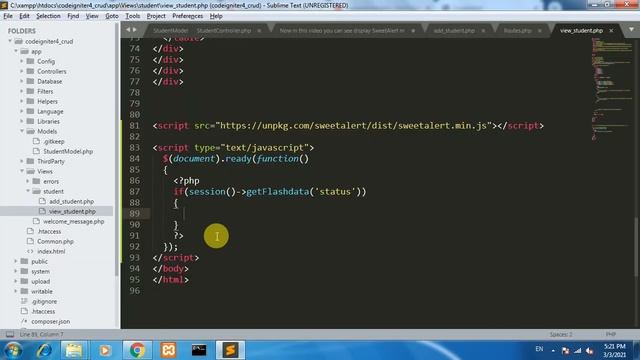This screenshot has height=360, width=640.
Task: Open Windows Explorer from taskbar
Action: tap(74, 350)
